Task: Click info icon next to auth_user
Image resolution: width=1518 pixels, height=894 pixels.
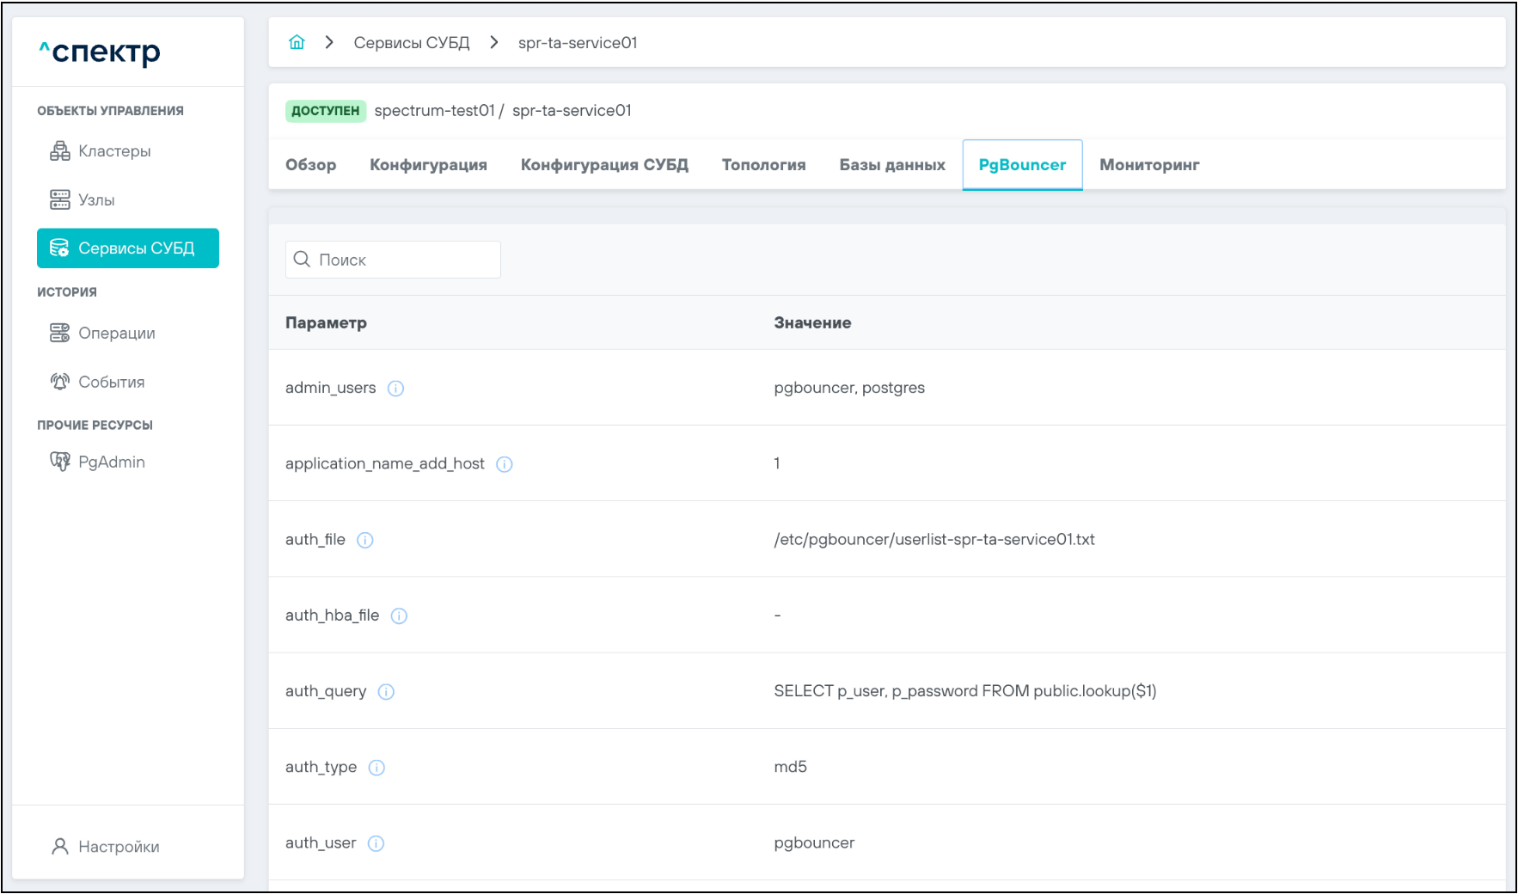Action: point(376,844)
